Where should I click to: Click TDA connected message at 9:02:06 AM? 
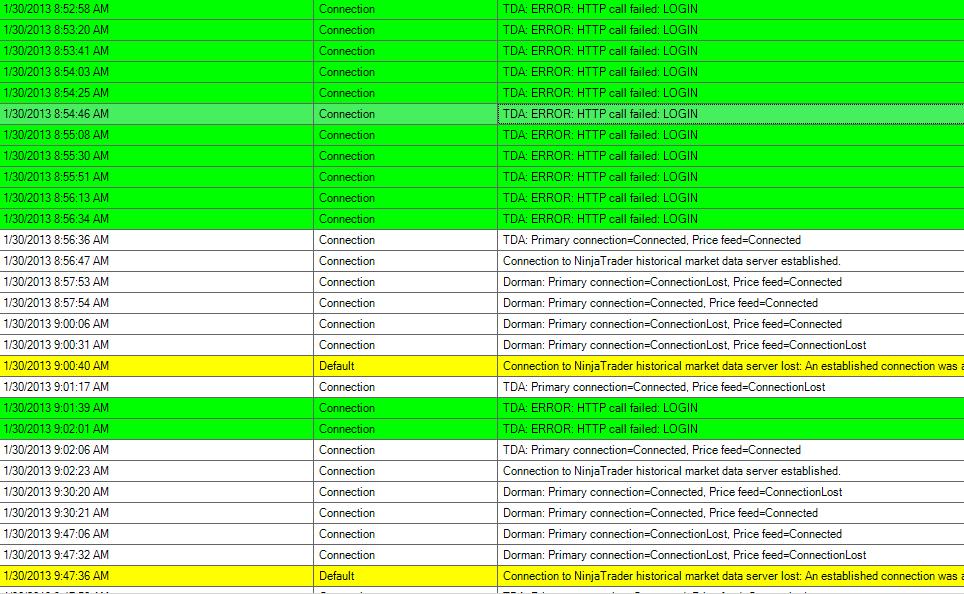coord(731,449)
